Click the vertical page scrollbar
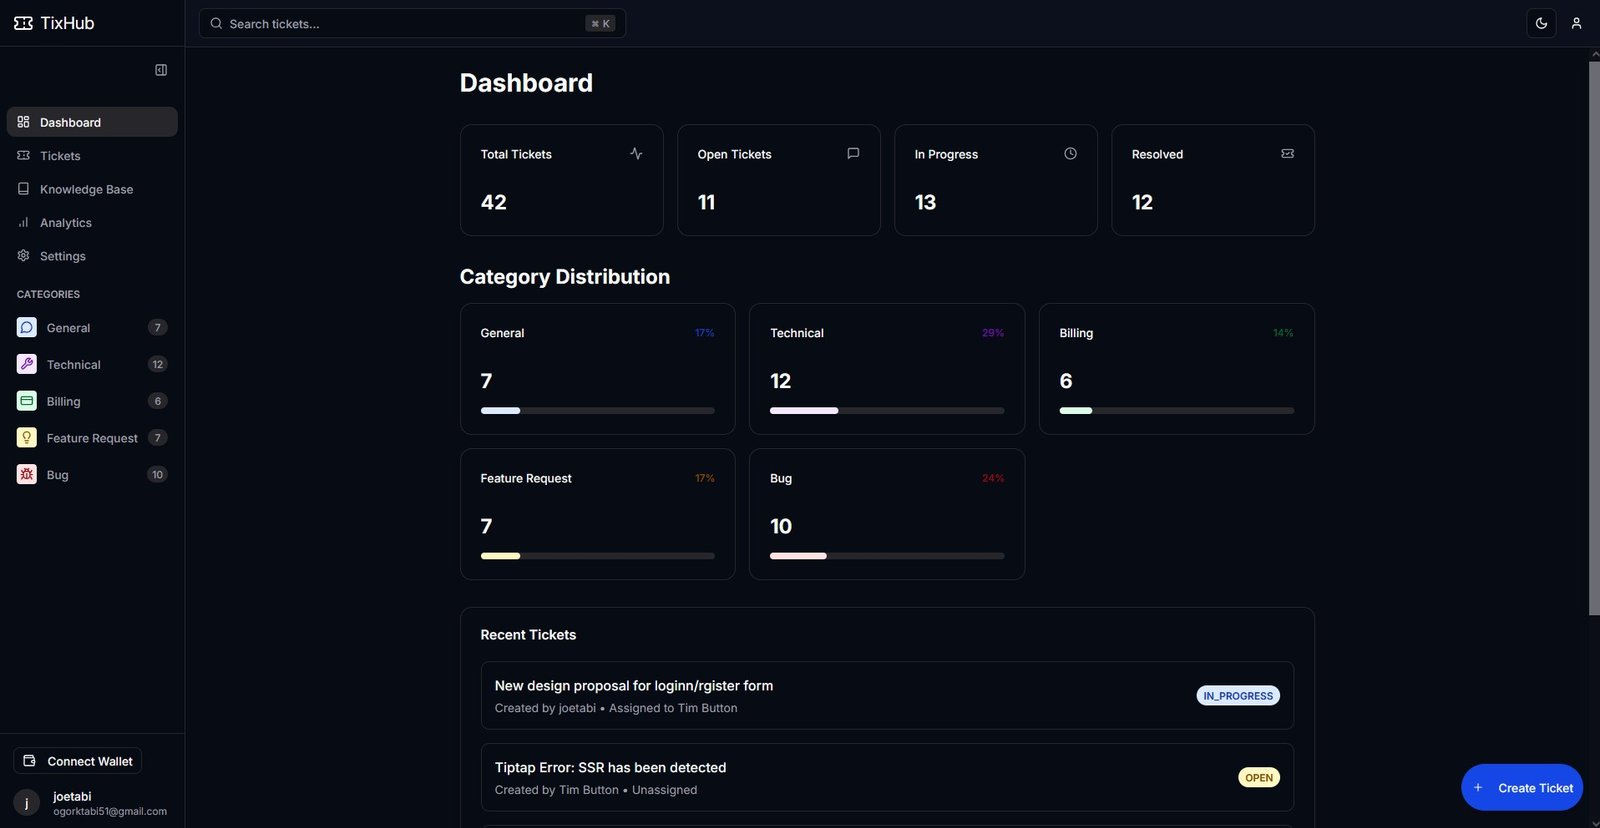This screenshot has height=828, width=1600. [x=1594, y=338]
